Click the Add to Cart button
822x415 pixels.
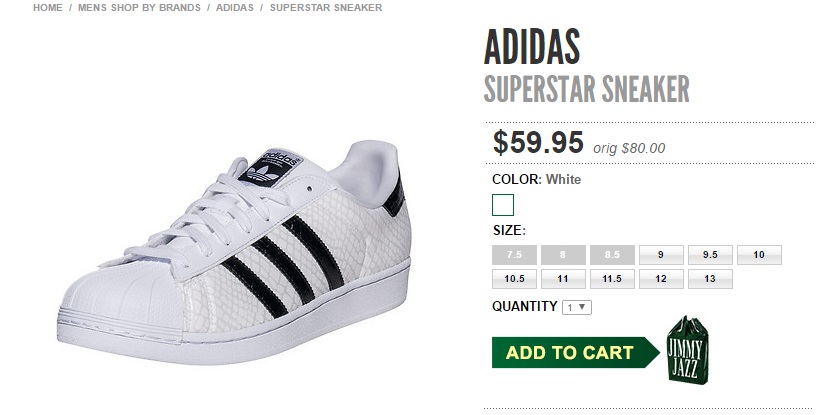571,352
